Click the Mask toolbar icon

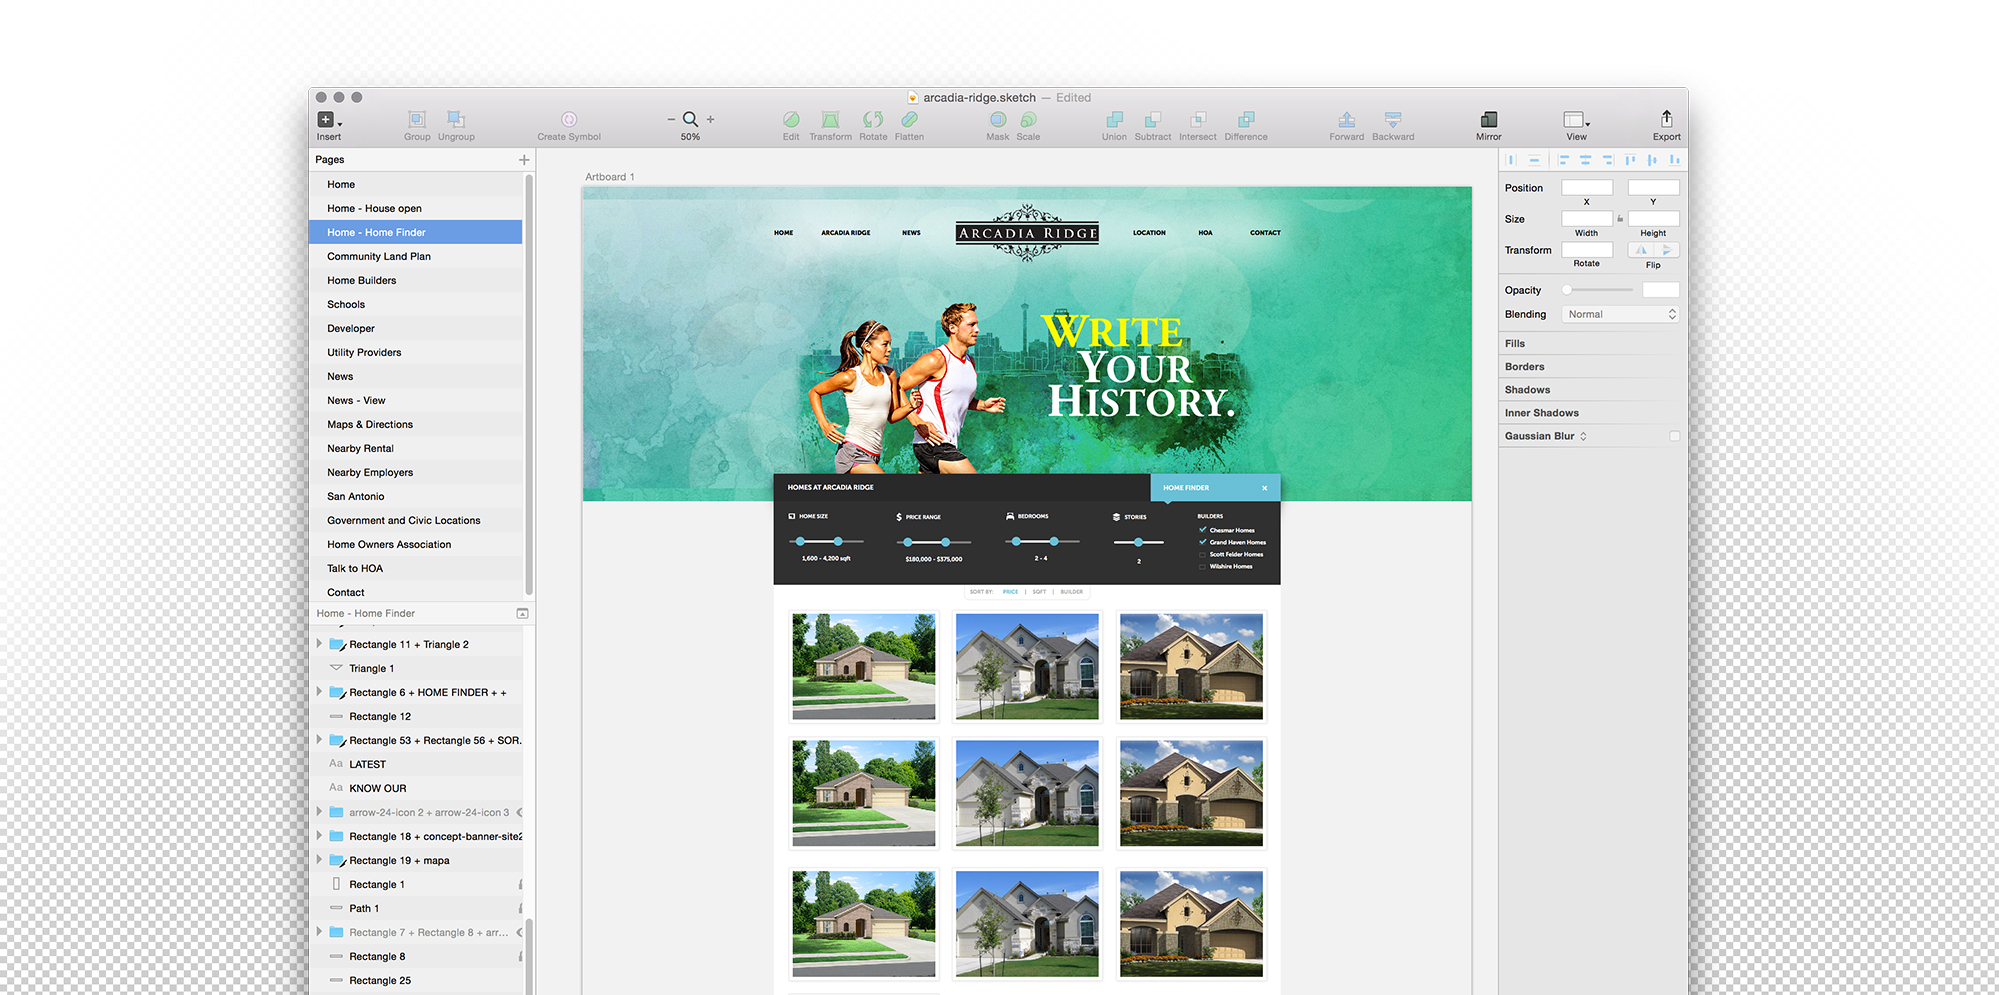coord(998,119)
